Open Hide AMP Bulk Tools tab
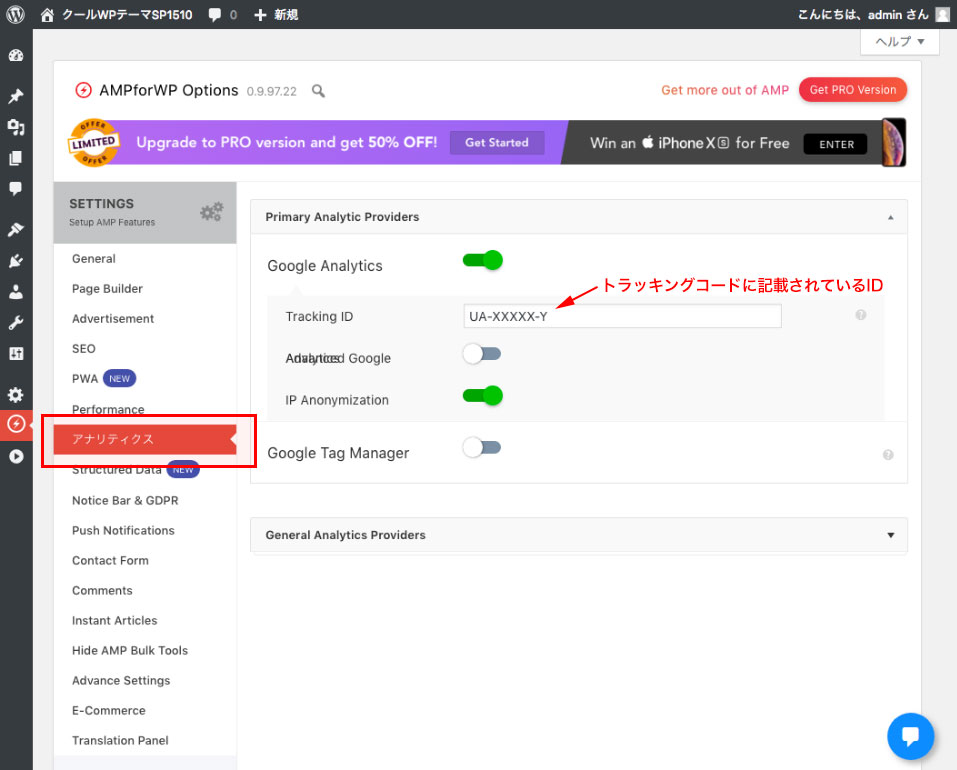 pos(130,650)
